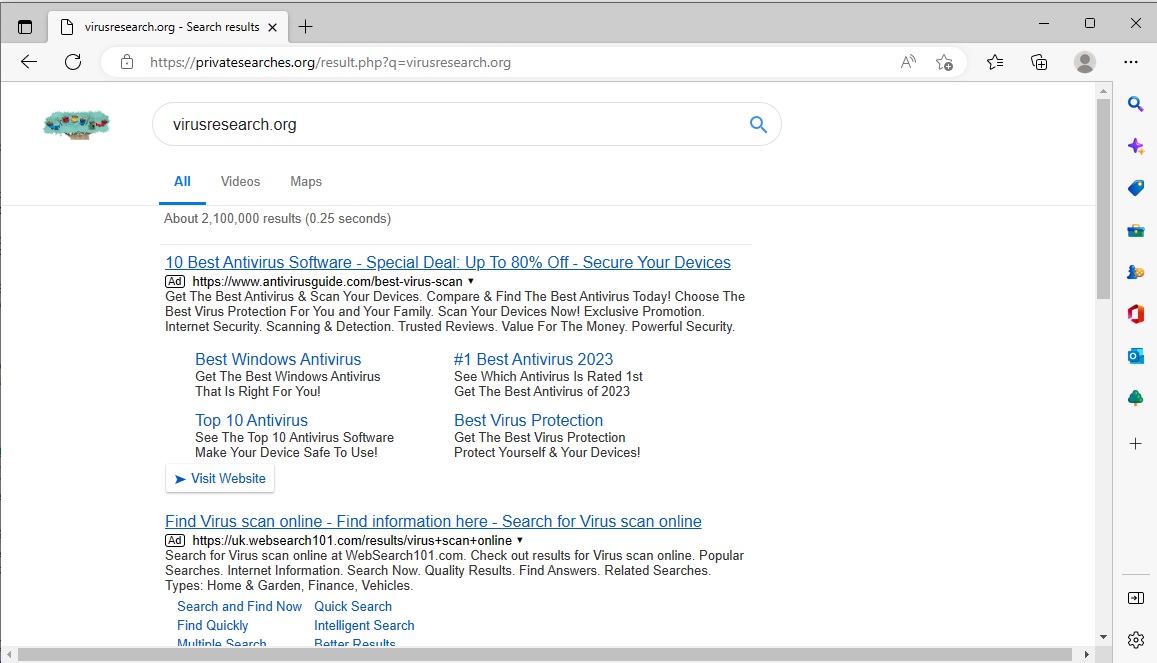Refresh the current page
1157x663 pixels.
point(73,62)
